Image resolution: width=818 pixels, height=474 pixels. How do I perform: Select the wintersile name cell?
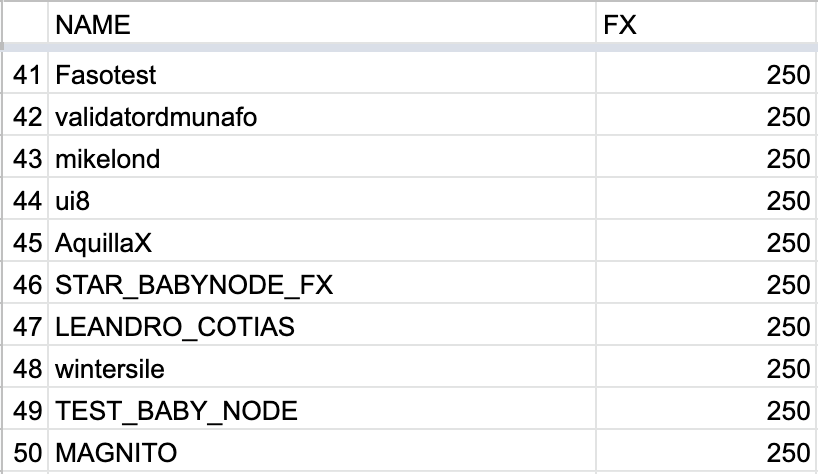pos(321,367)
